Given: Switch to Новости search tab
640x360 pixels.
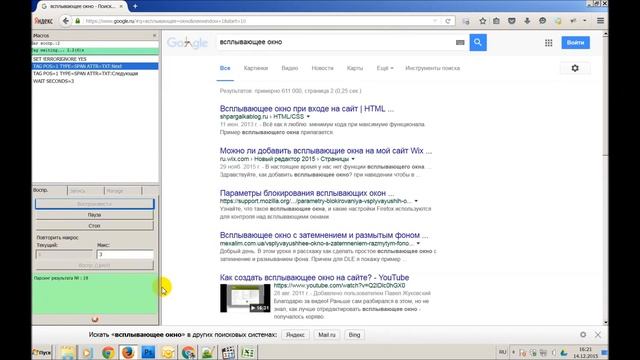Looking at the screenshot, I should (322, 68).
